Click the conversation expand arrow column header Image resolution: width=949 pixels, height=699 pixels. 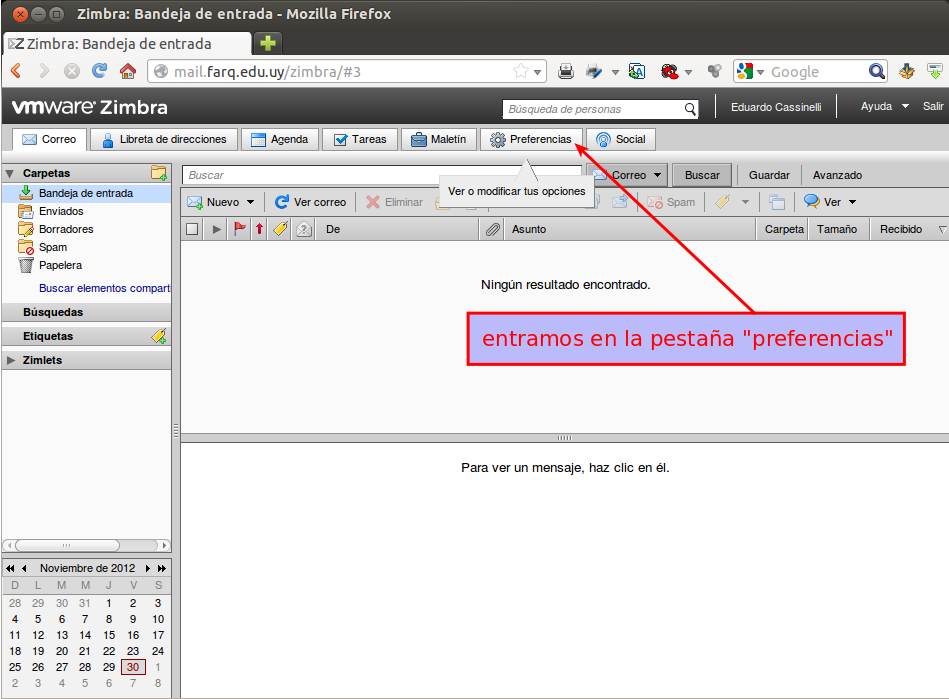pyautogui.click(x=217, y=229)
